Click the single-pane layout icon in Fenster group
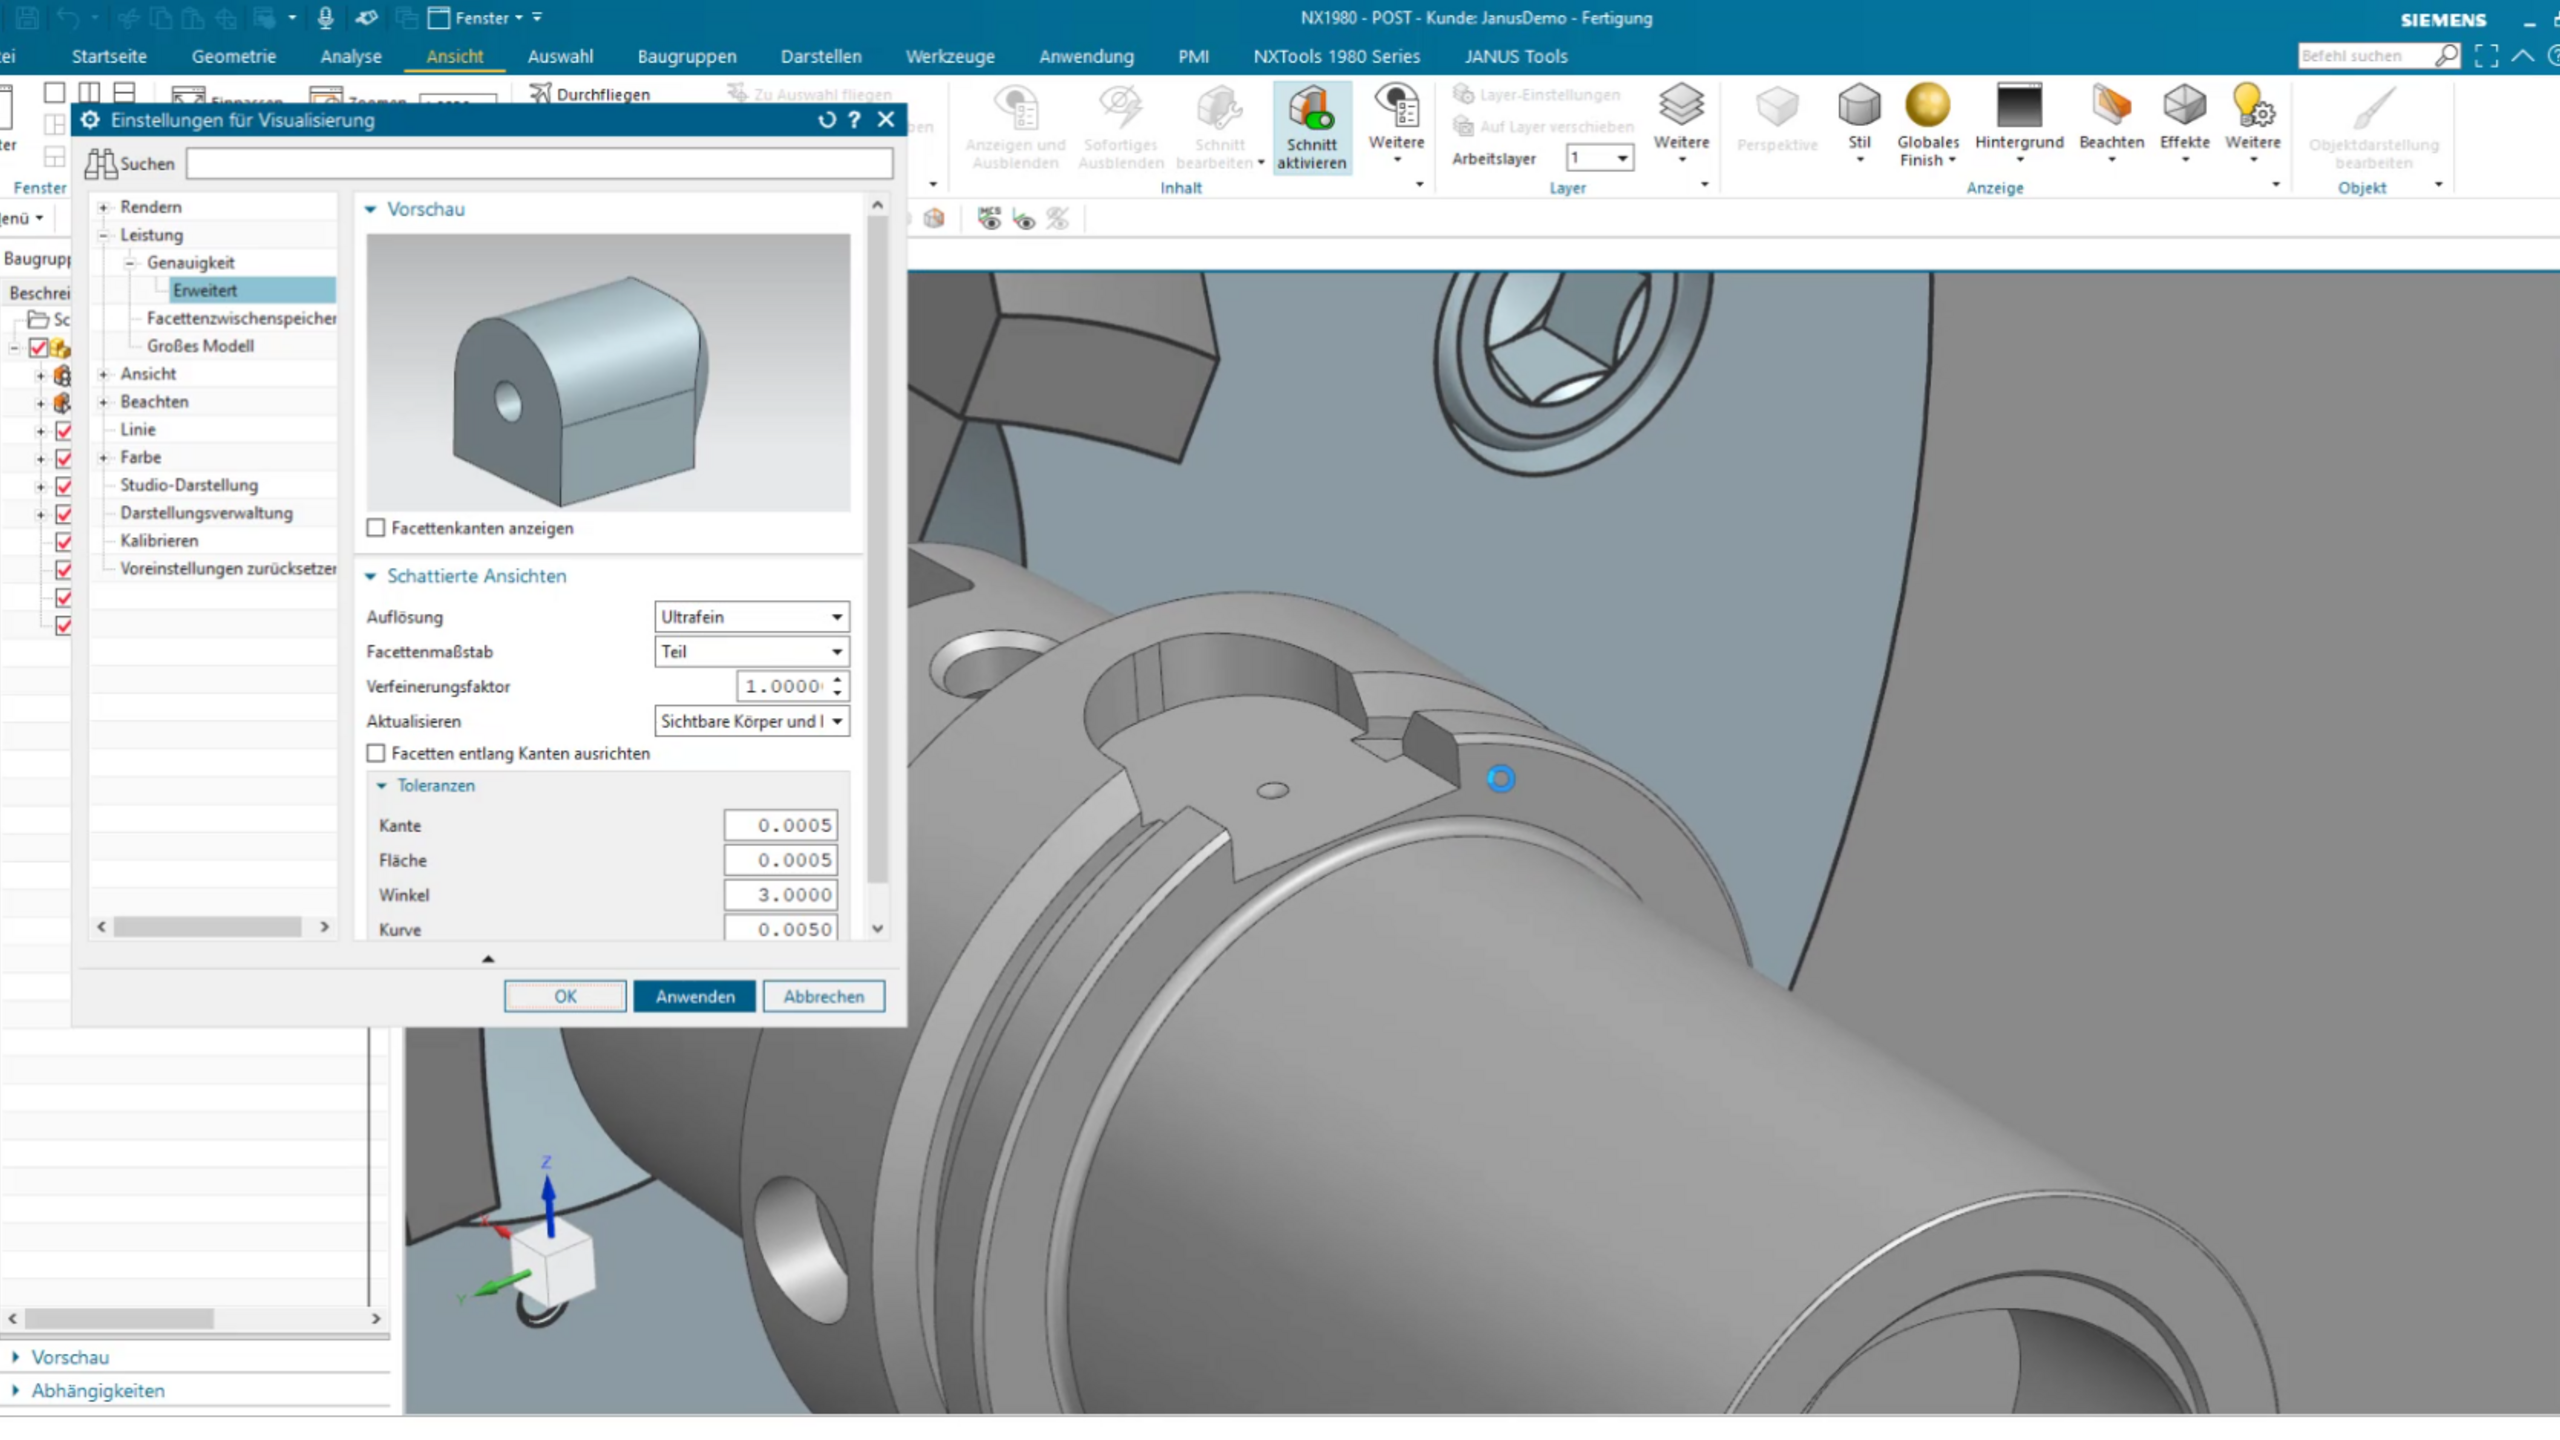This screenshot has width=2560, height=1440. pyautogui.click(x=55, y=93)
